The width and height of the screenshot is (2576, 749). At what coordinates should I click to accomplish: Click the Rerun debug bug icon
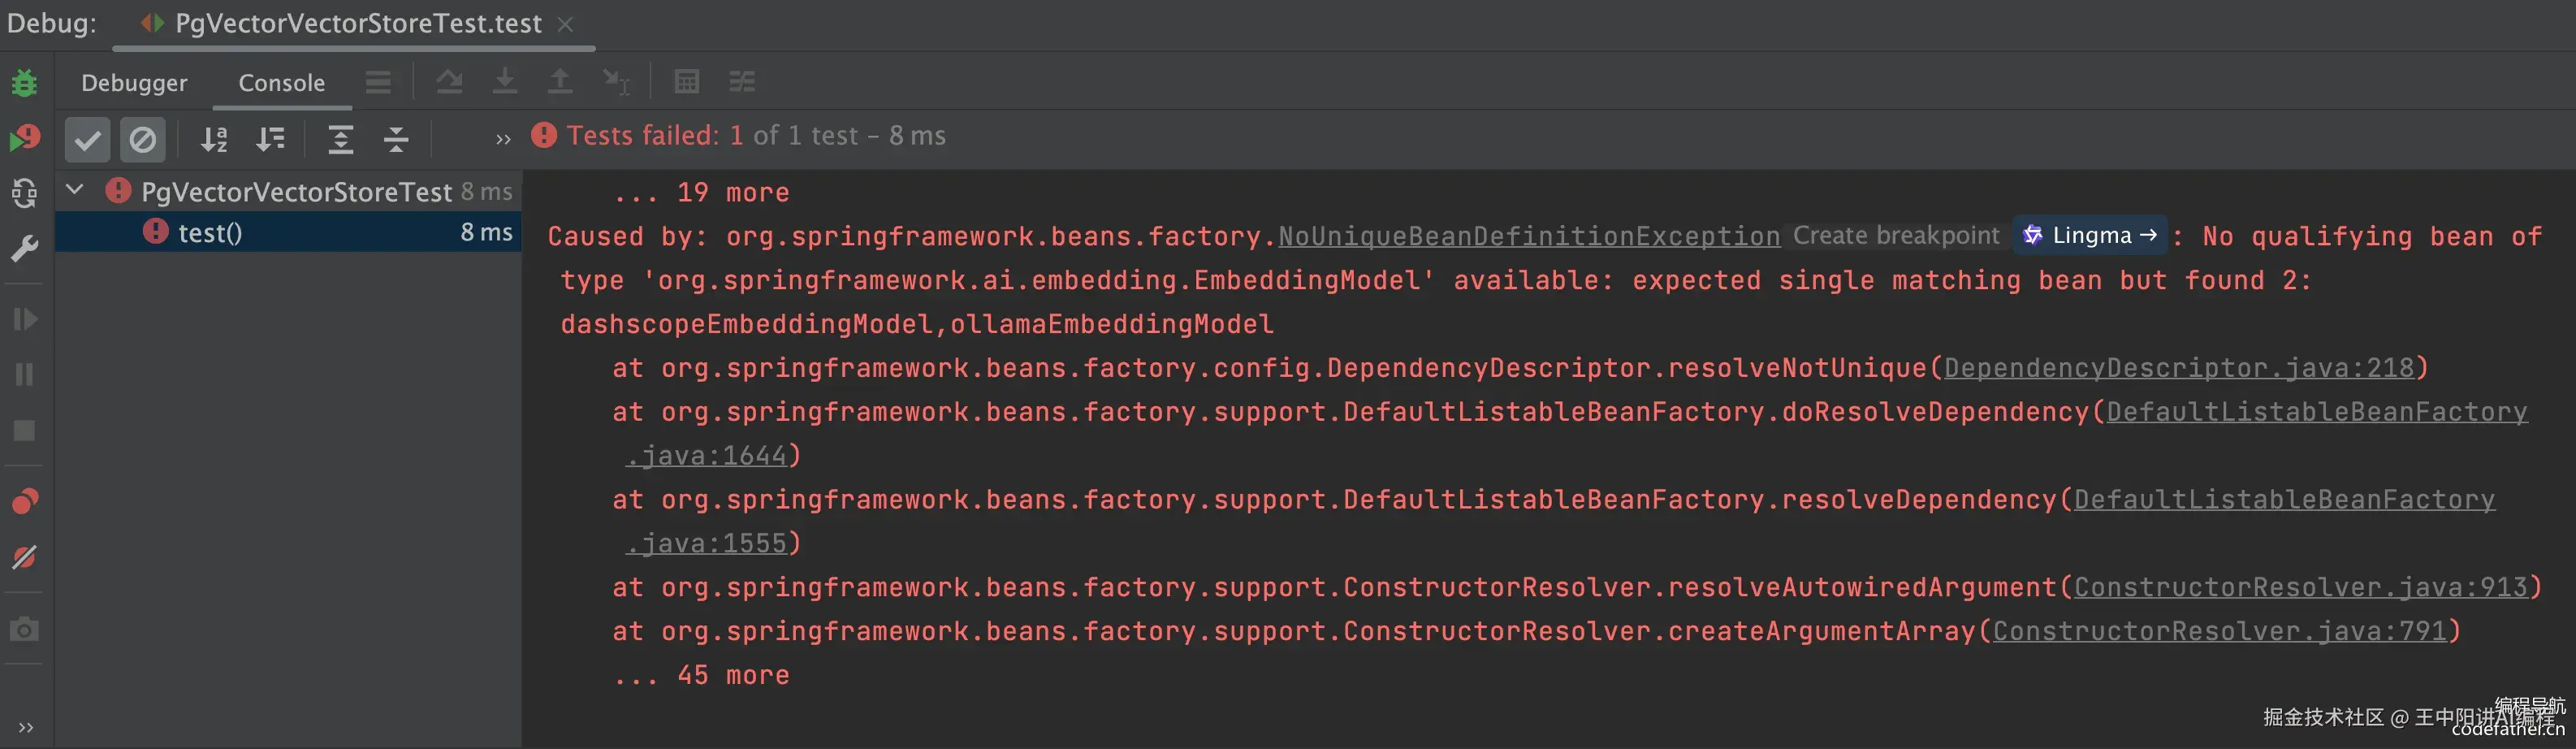[x=24, y=83]
